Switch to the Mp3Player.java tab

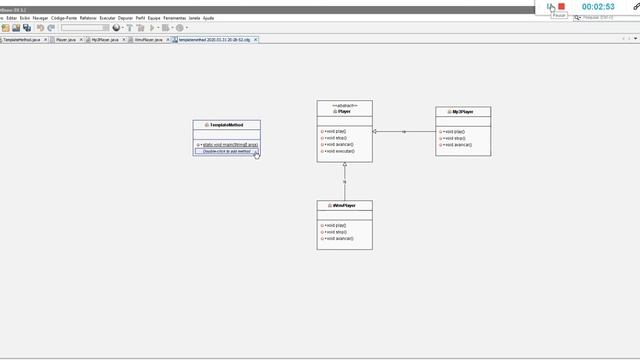104,40
